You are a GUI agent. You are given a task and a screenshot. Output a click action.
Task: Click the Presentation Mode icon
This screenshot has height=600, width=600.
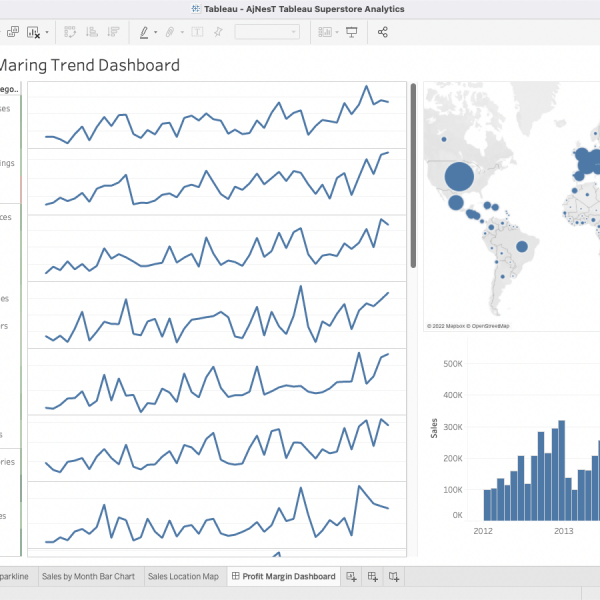[351, 32]
